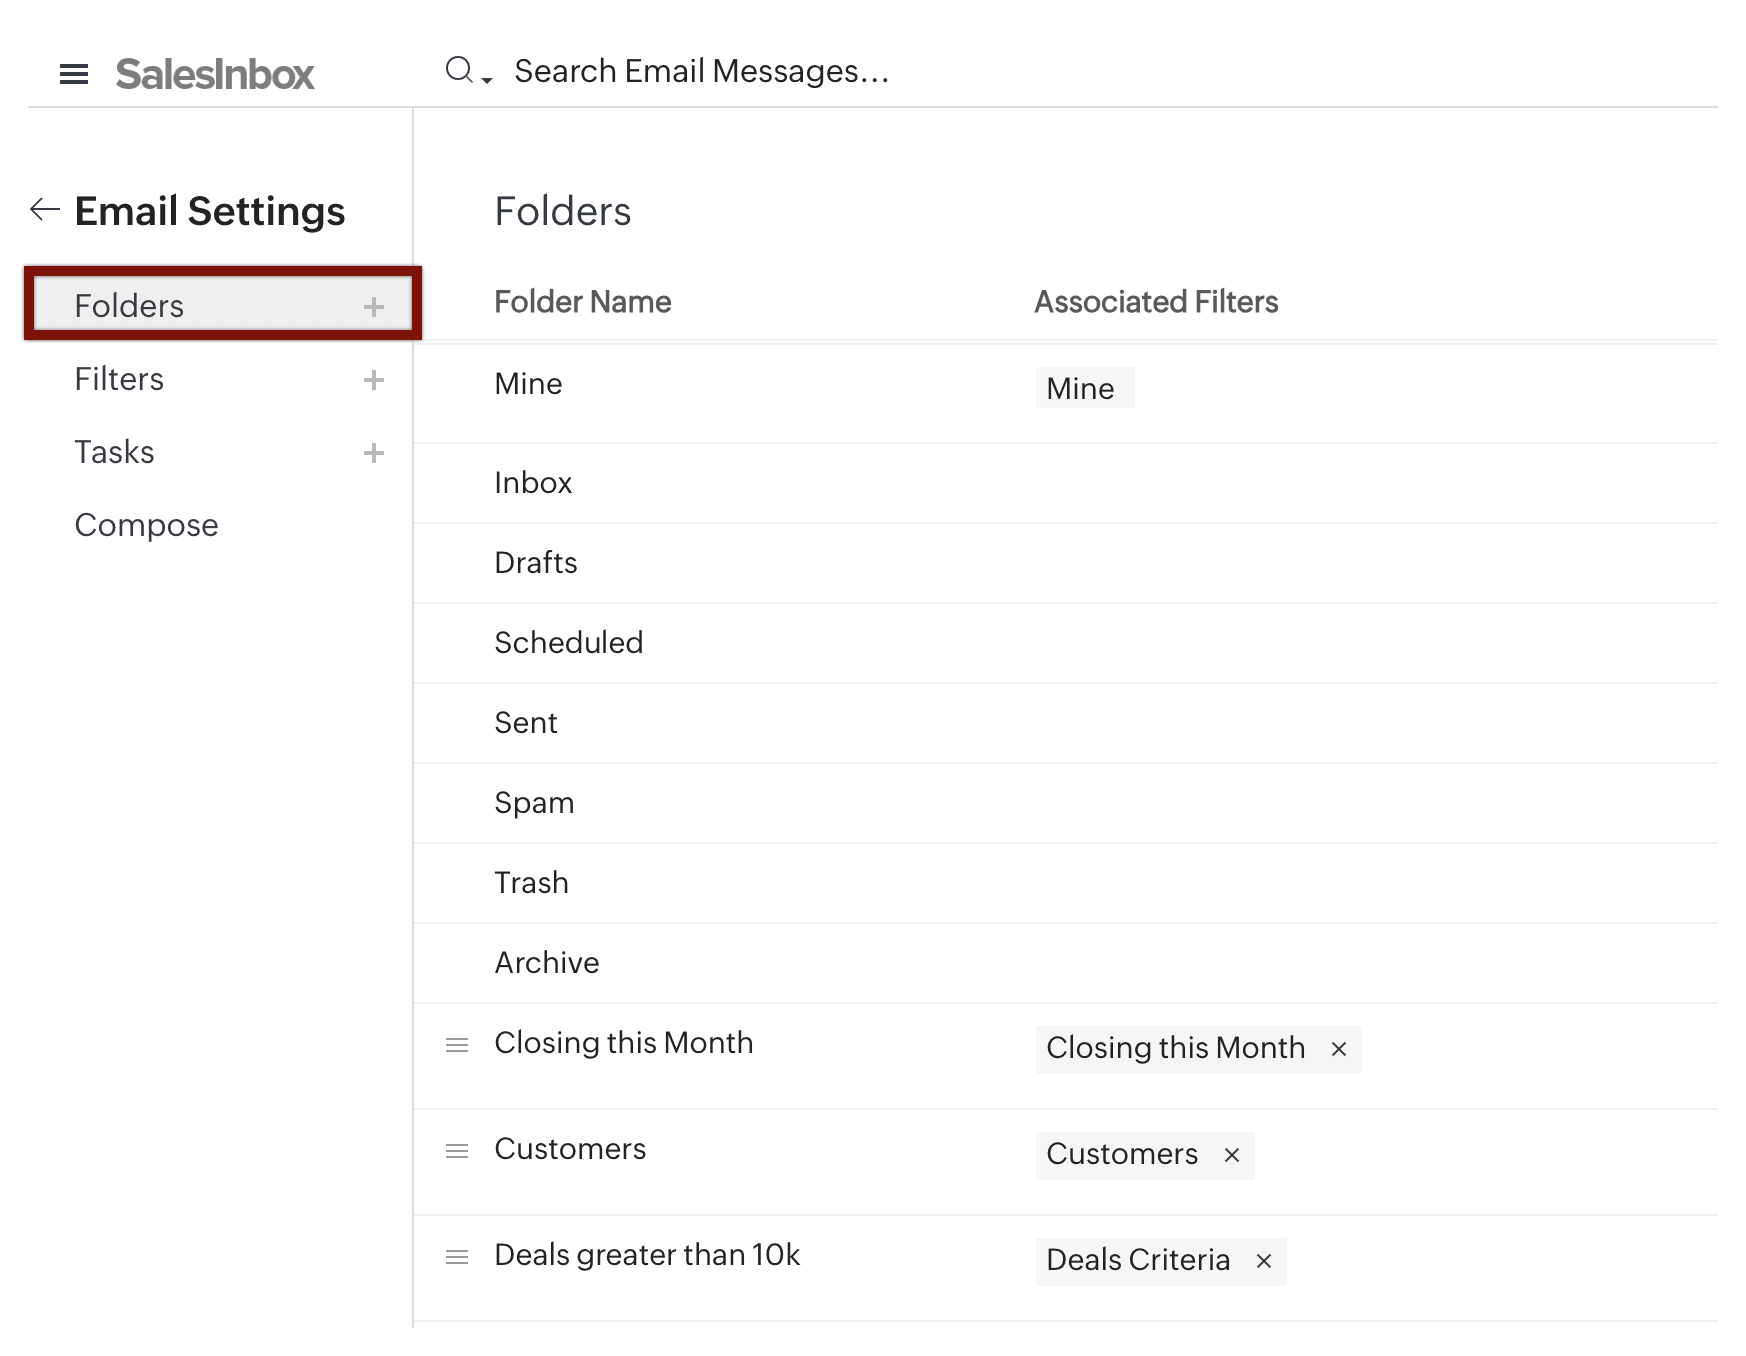Grab the Closing this Month drag handle
This screenshot has width=1746, height=1356.
[x=457, y=1045]
